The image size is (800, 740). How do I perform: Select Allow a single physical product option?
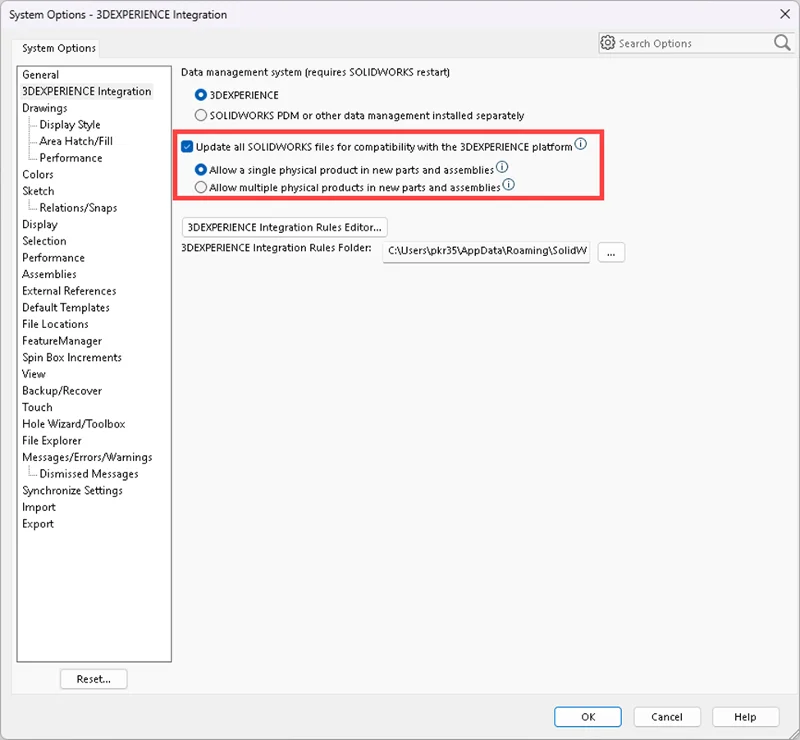(201, 170)
